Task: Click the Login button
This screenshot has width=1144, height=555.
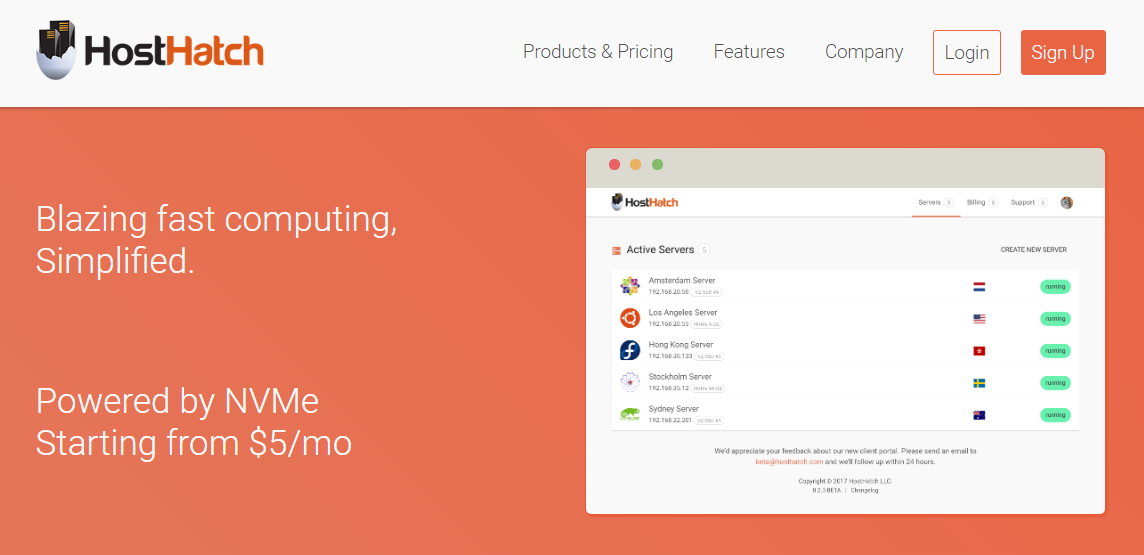Action: 967,52
